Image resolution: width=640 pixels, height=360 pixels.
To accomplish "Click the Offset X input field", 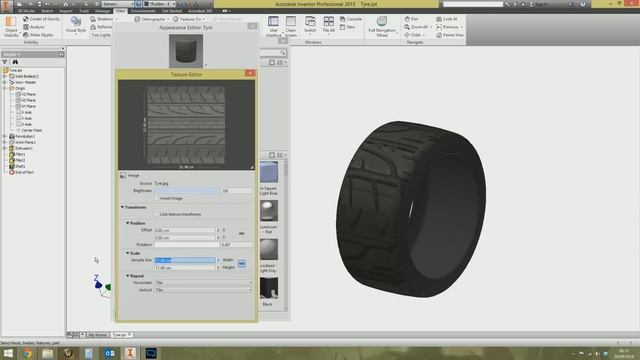I will [185, 231].
